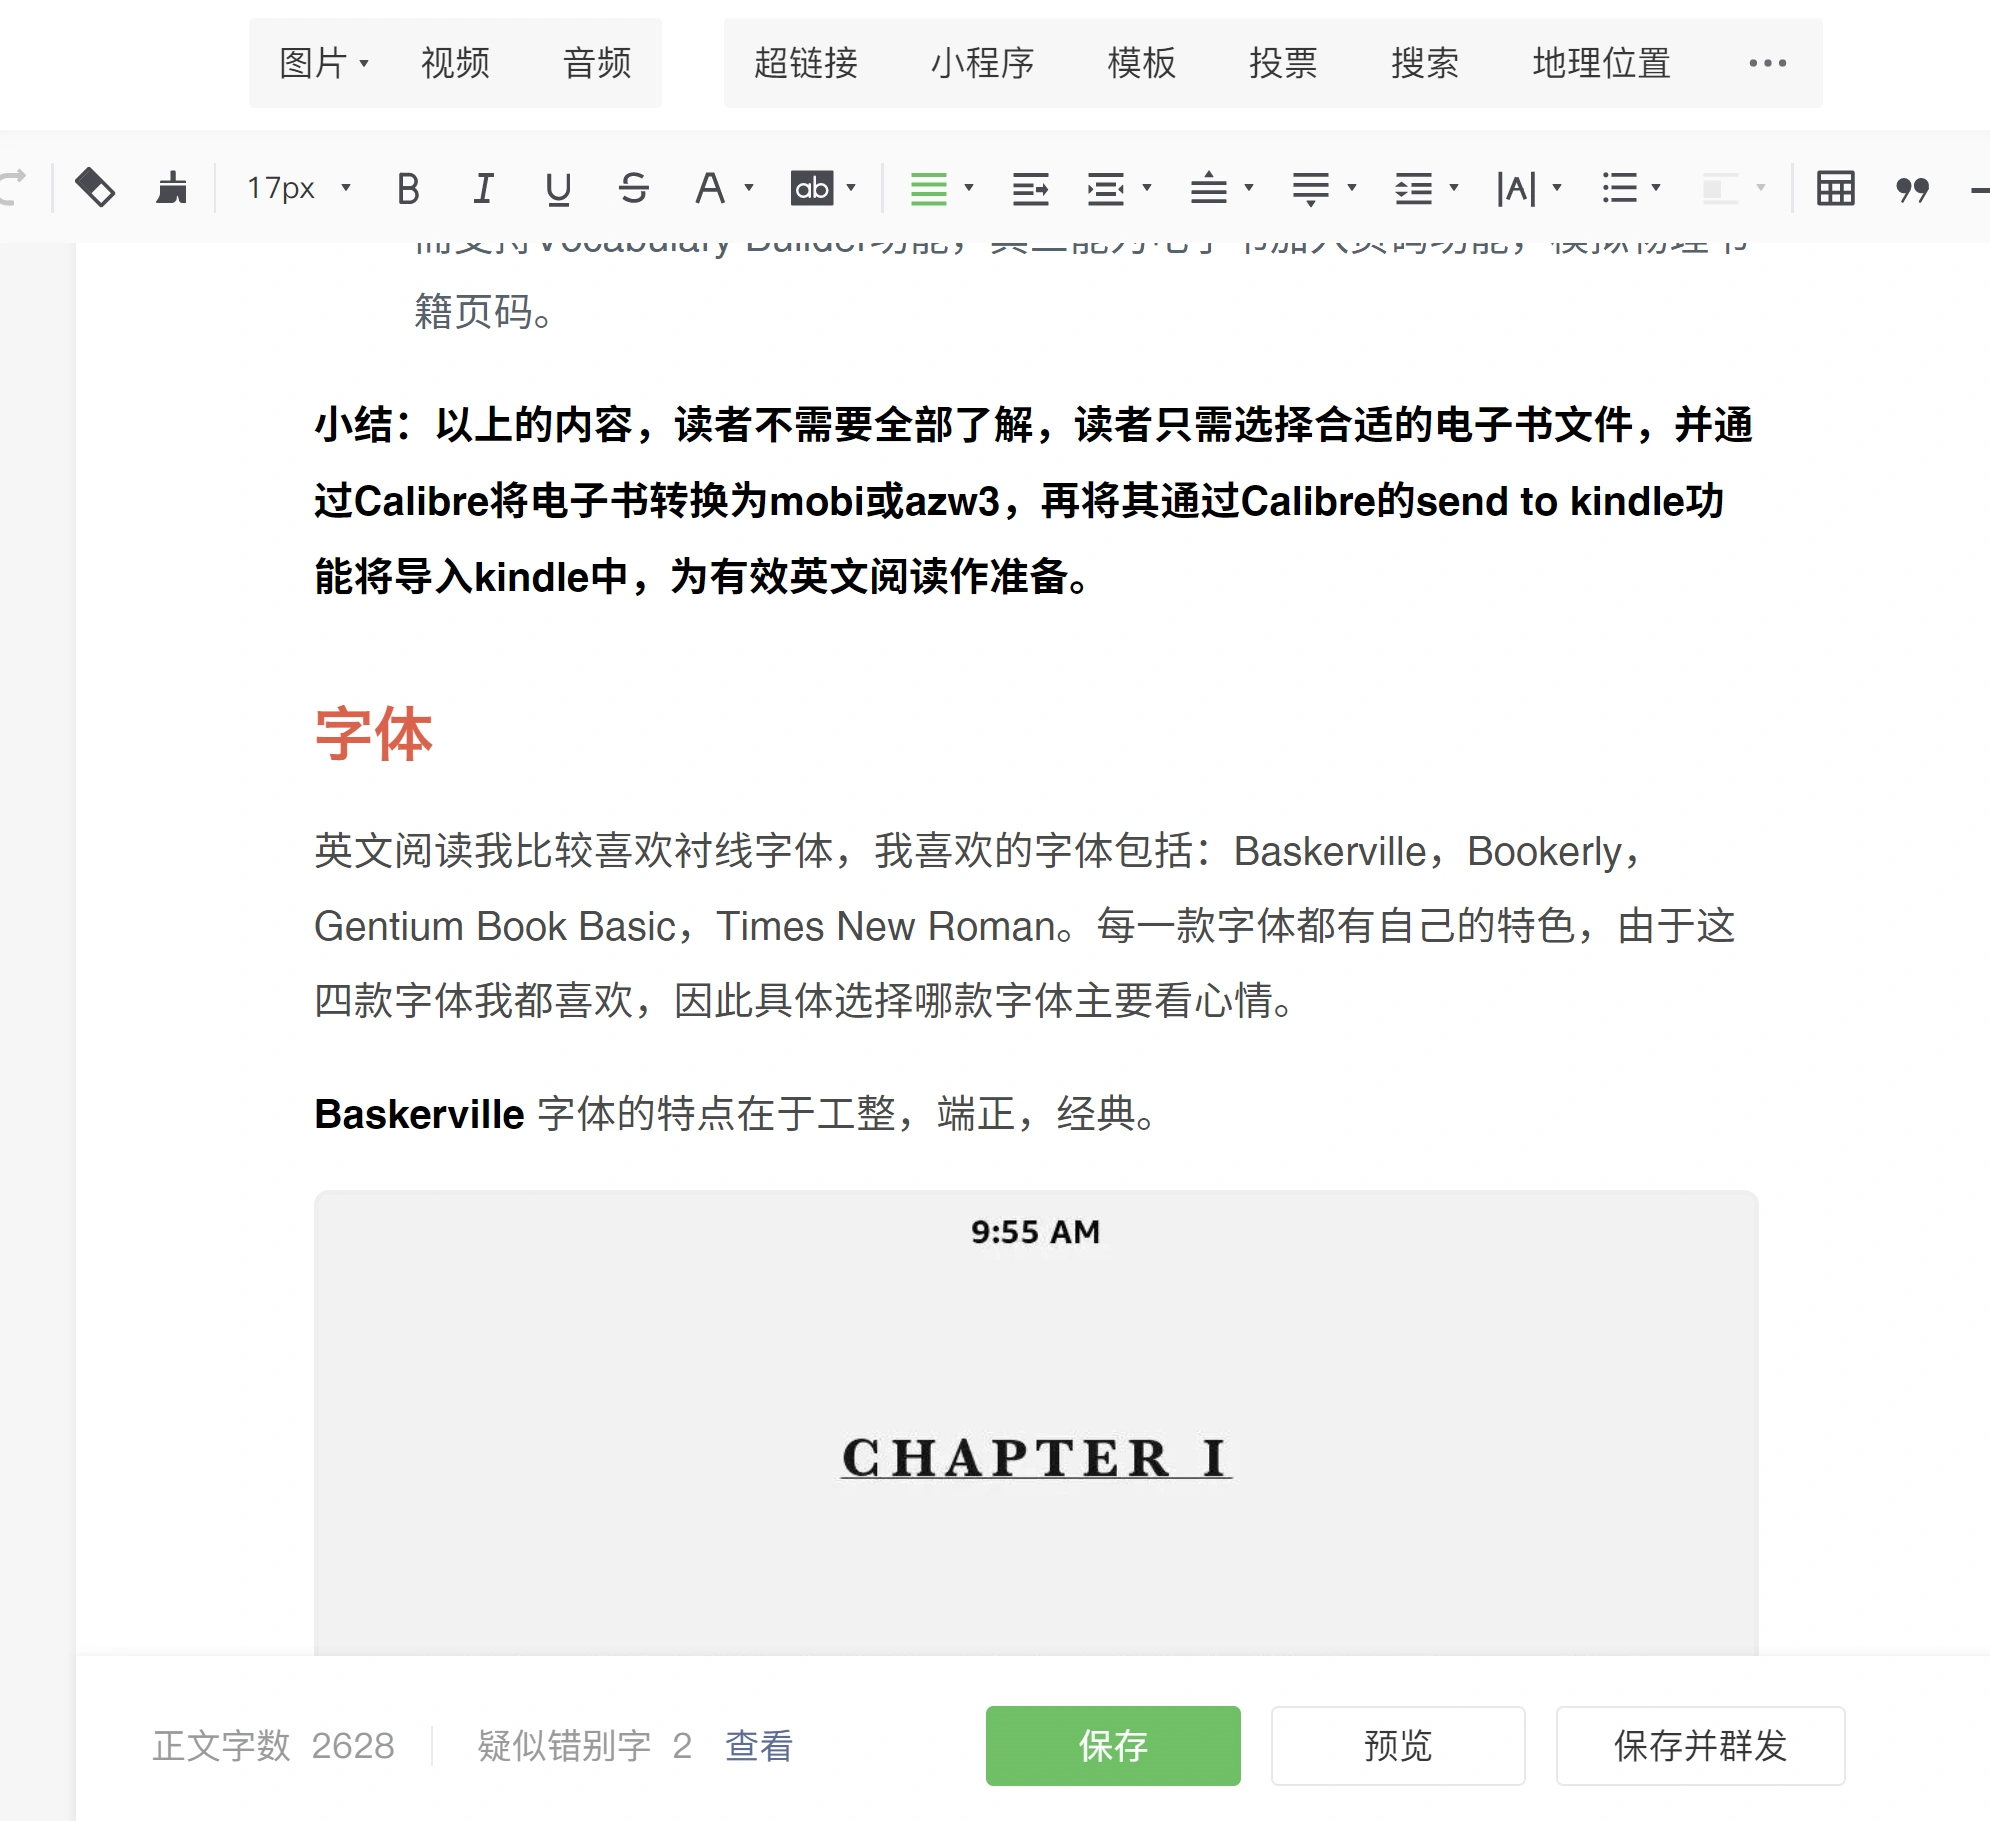Apply the ab background highlight color

click(x=812, y=188)
